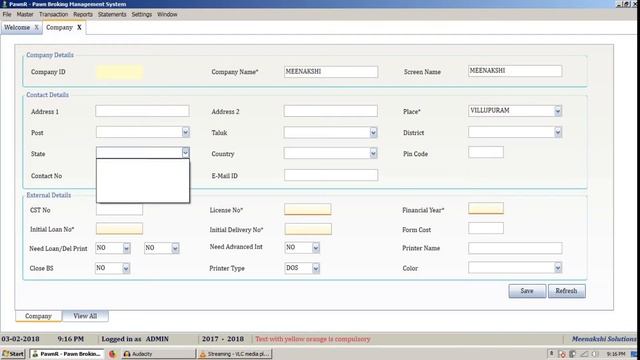Expand the Place dropdown

[558, 111]
